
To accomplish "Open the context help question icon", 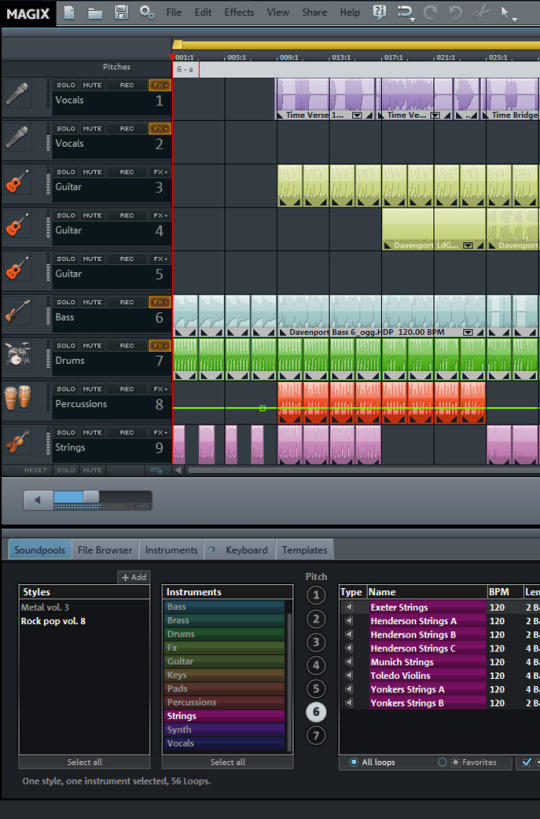I will click(x=379, y=12).
